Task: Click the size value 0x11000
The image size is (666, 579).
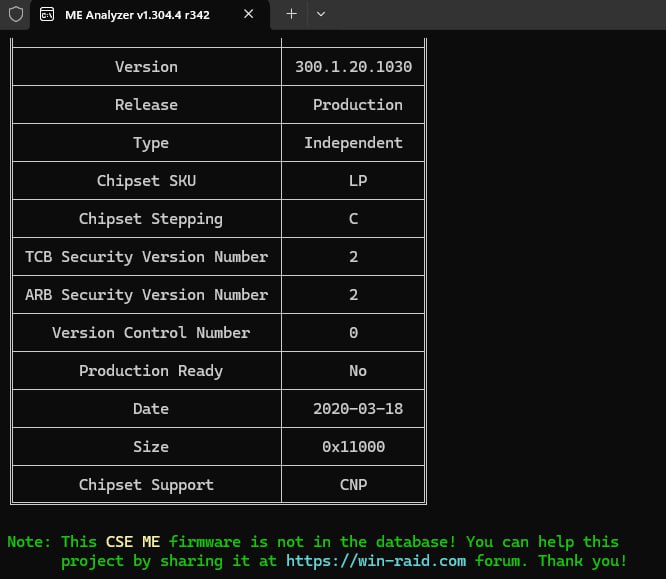Action: [x=353, y=447]
